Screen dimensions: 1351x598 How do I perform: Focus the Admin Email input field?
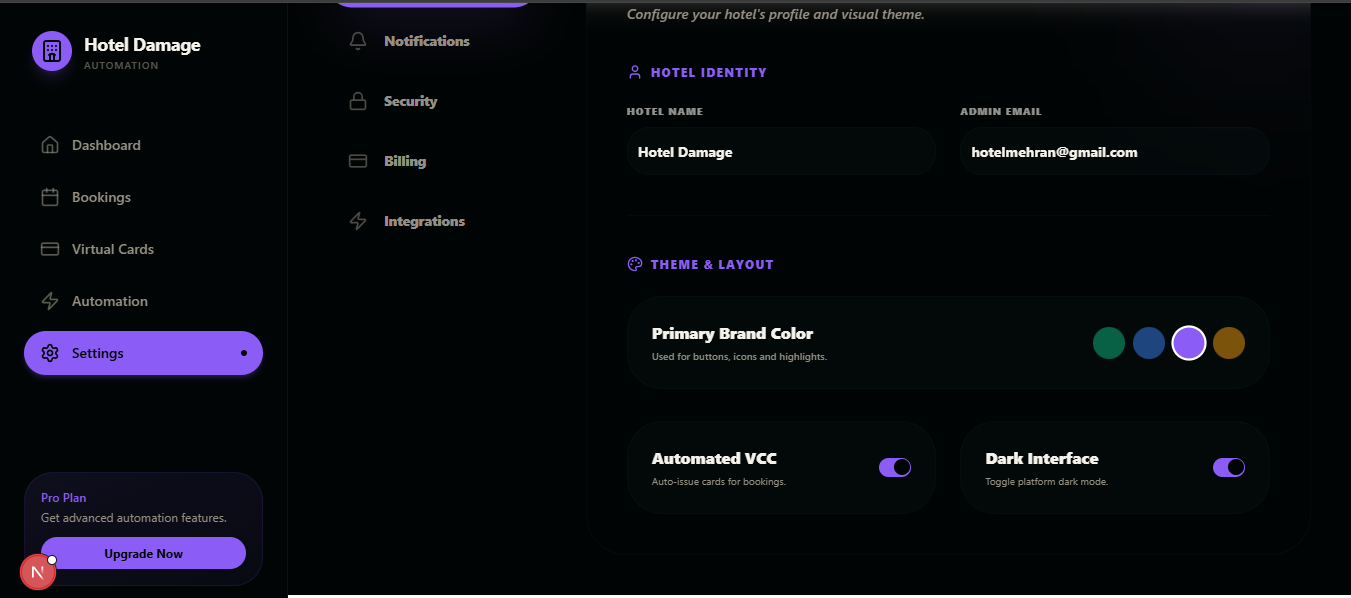click(1115, 152)
